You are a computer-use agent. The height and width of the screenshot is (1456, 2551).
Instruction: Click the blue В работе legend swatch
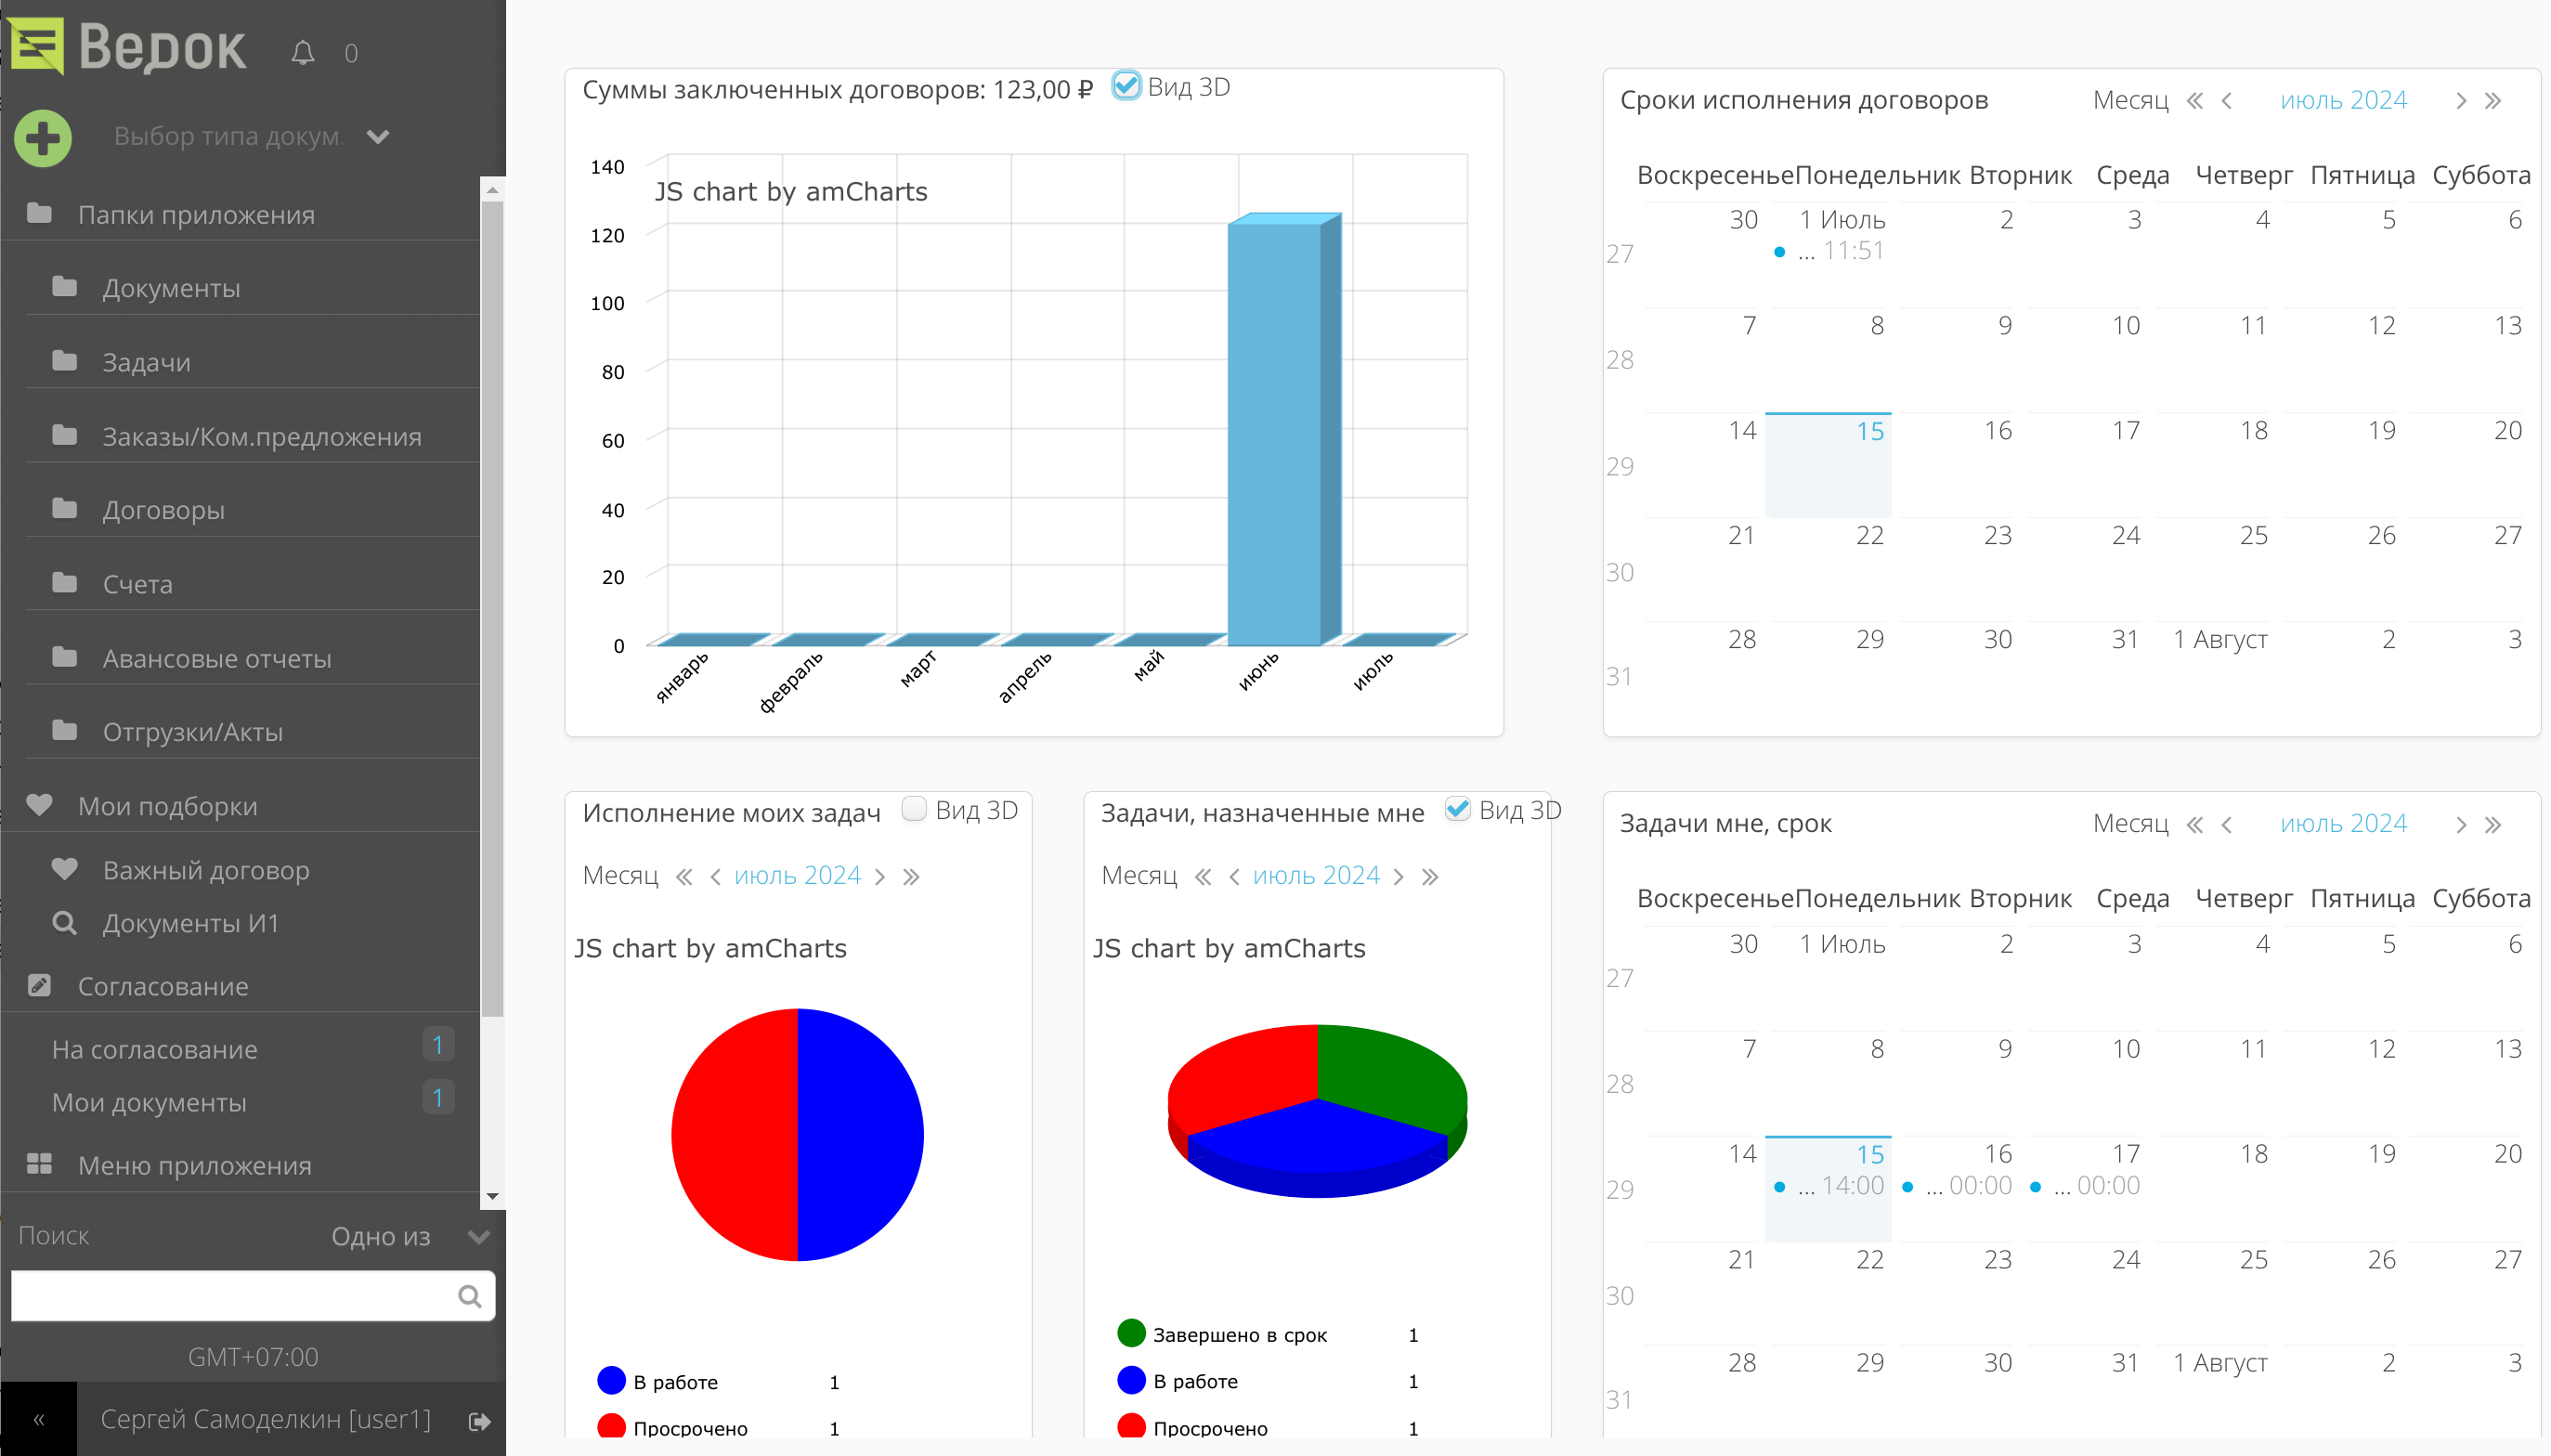611,1381
